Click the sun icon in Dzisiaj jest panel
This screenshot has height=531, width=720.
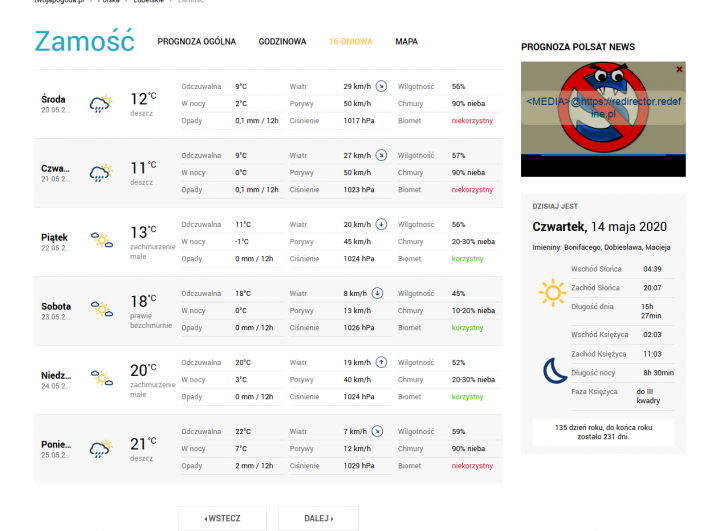point(552,292)
